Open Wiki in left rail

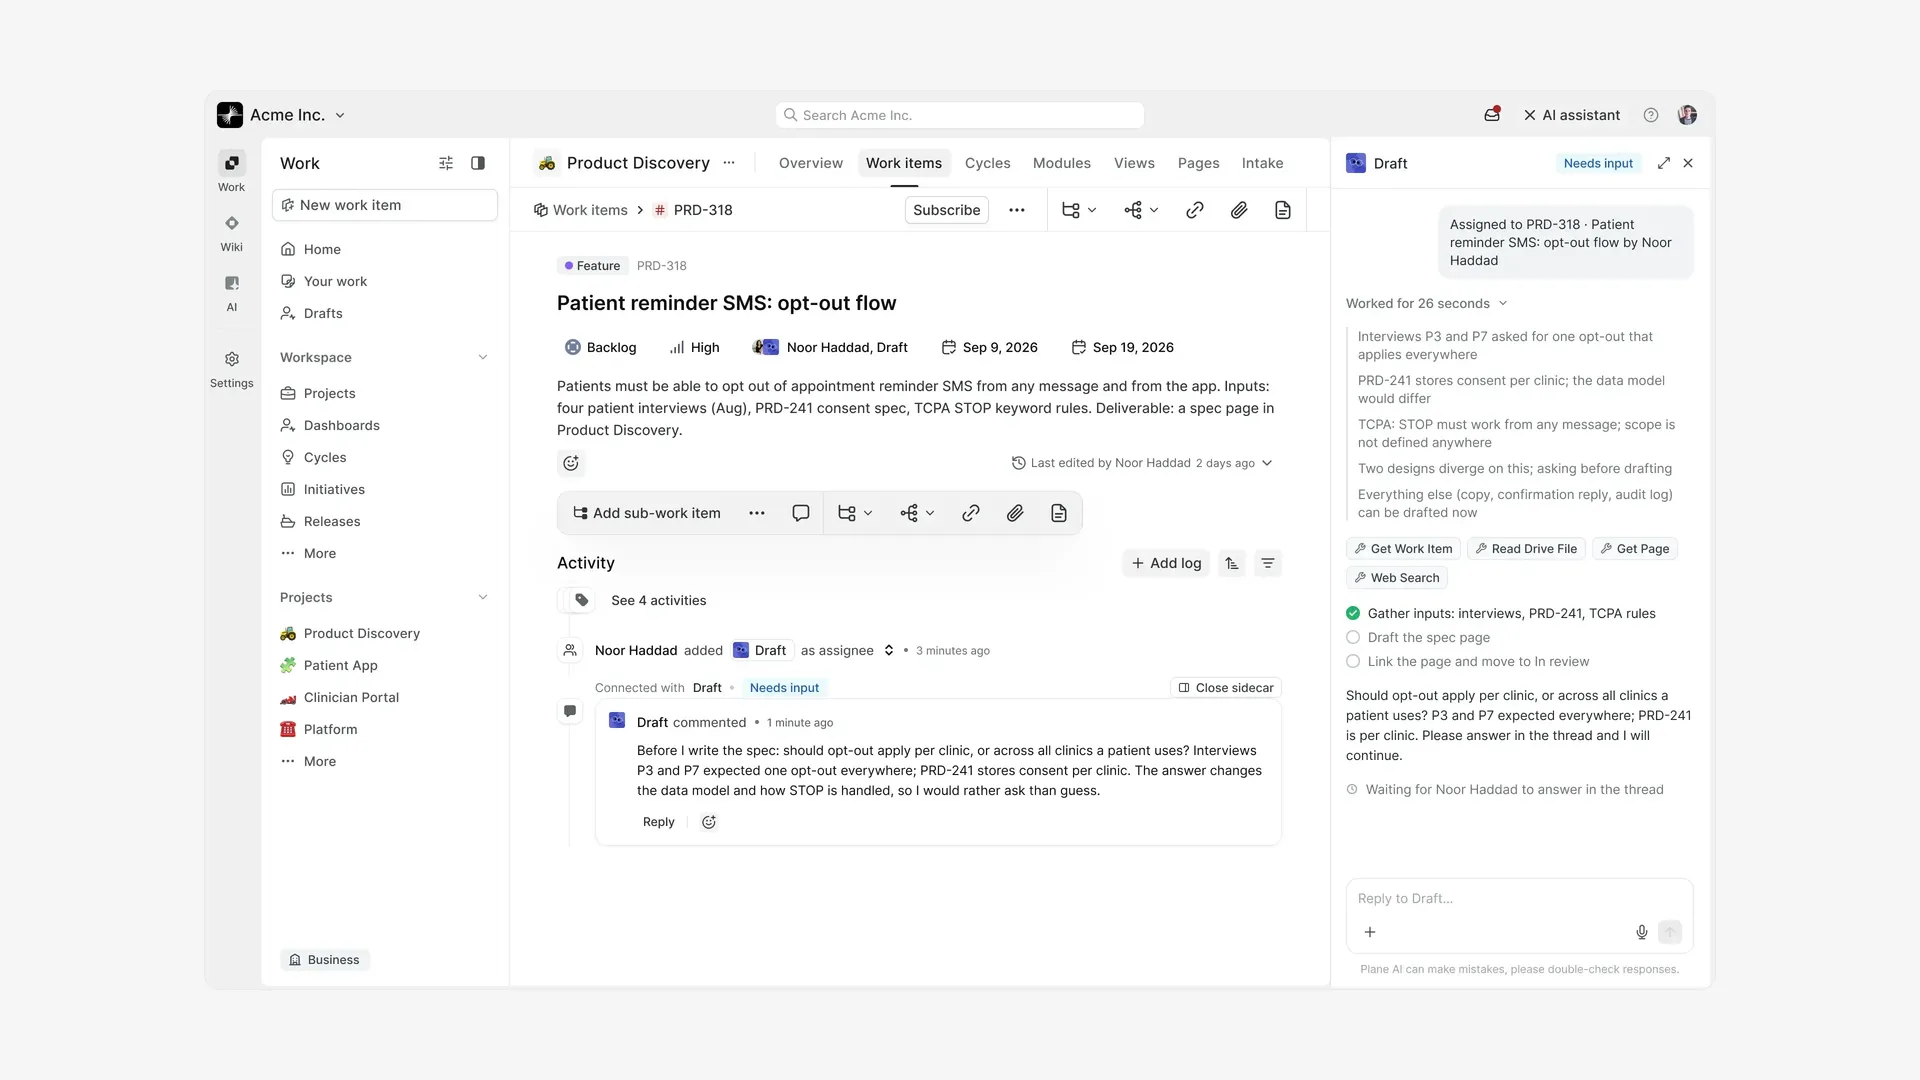click(231, 233)
